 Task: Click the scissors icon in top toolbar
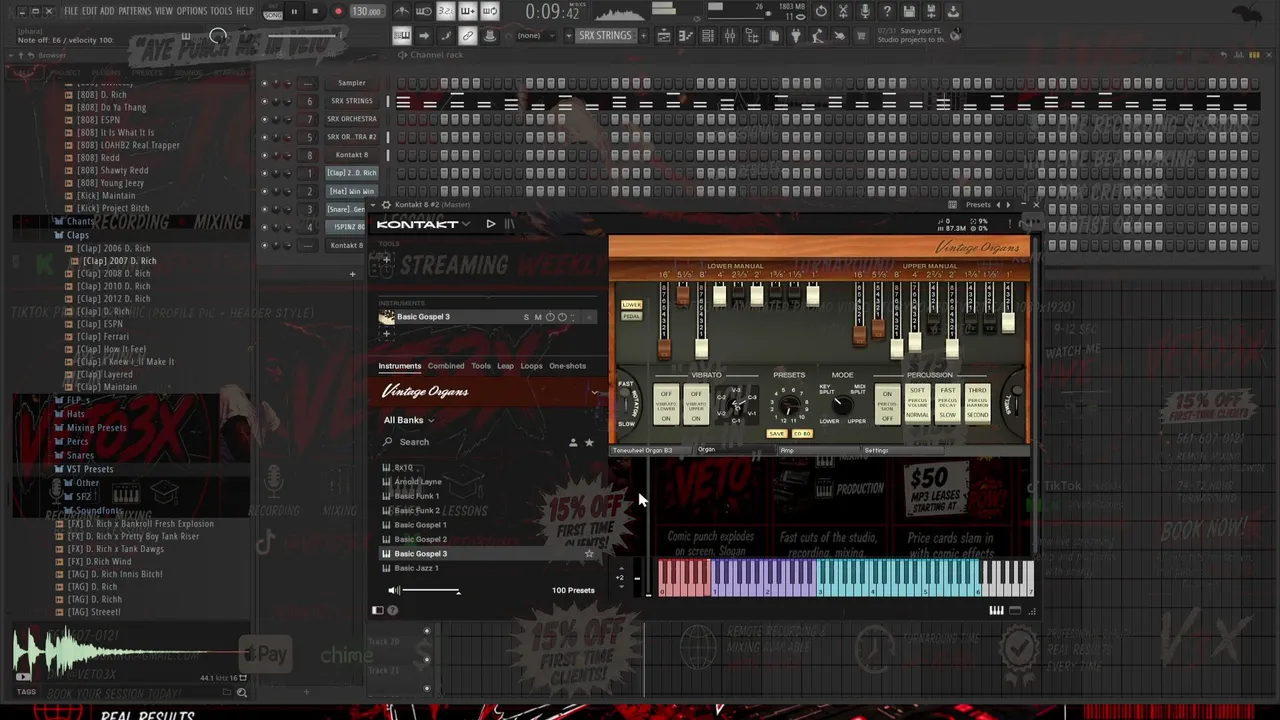(843, 11)
